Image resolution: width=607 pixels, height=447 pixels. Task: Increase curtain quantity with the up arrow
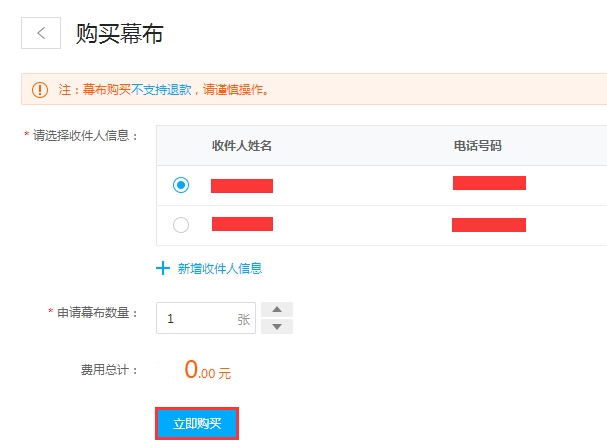(x=277, y=309)
